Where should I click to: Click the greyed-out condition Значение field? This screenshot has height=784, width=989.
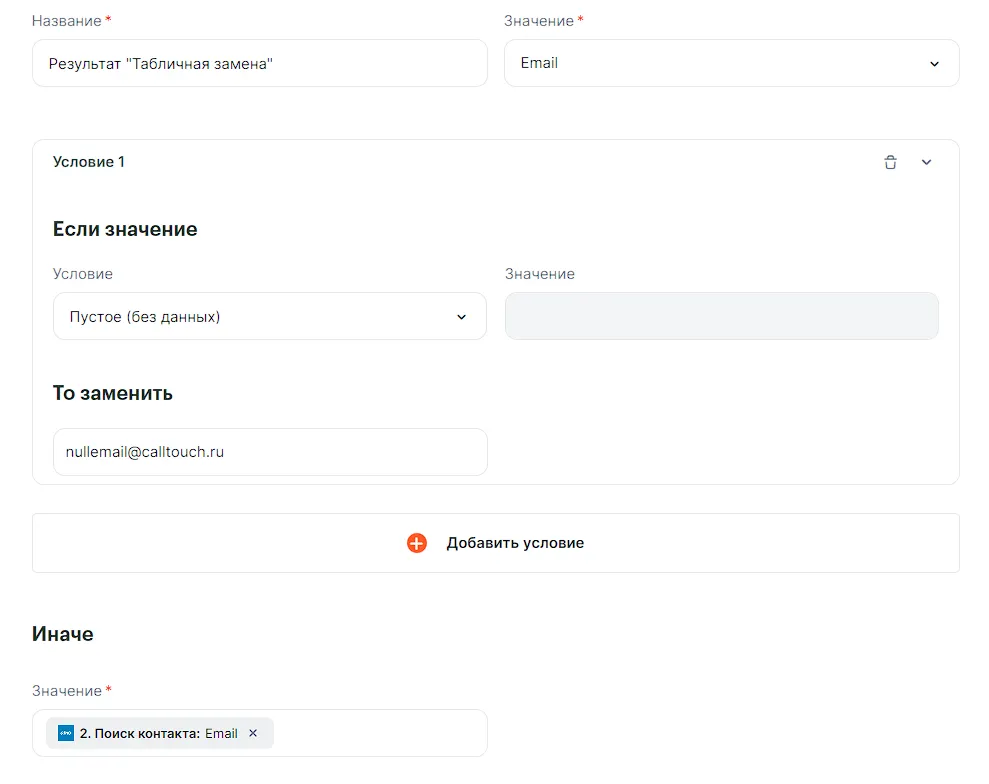pos(721,316)
